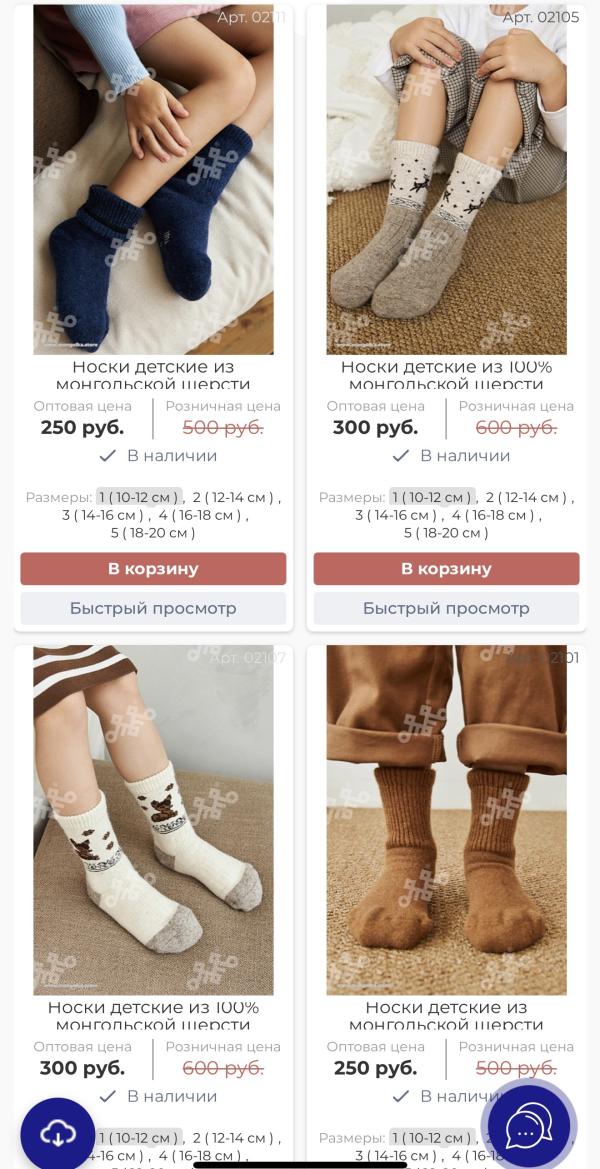Add navy blue socks to cart

[153, 569]
